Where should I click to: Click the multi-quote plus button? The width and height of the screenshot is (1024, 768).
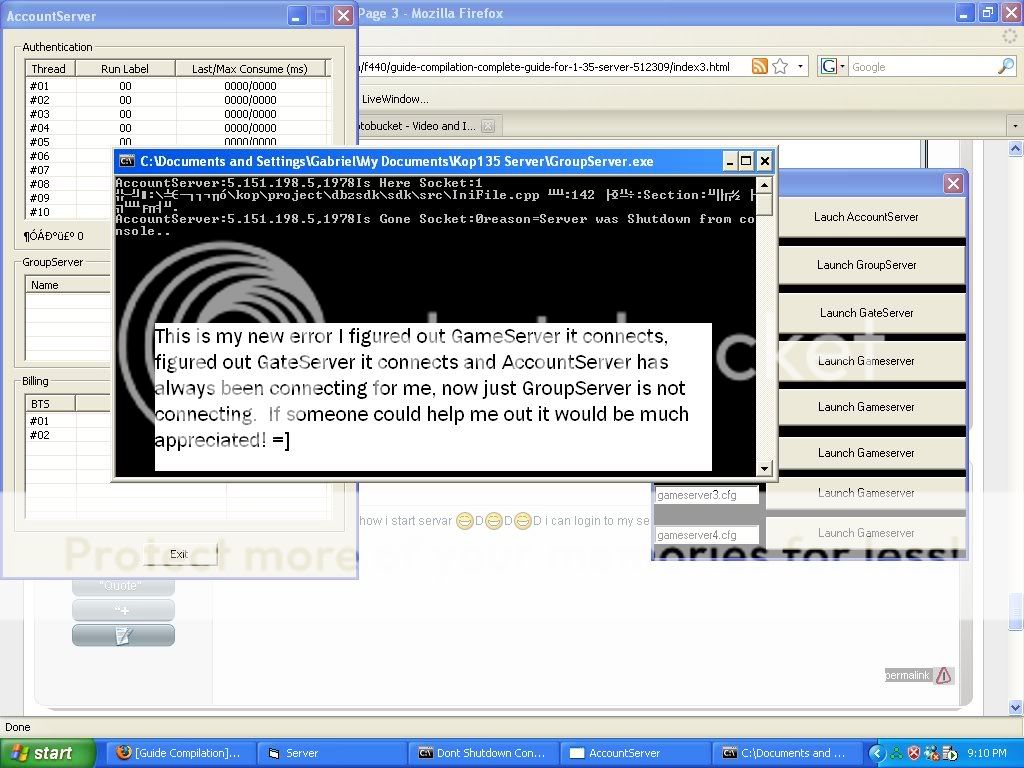(x=123, y=610)
